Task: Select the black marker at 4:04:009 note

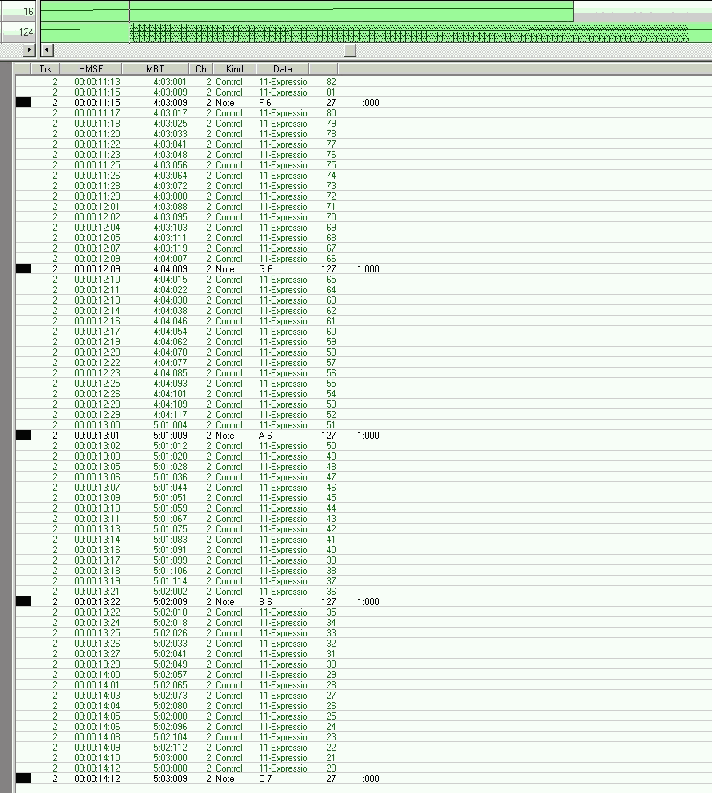Action: coord(23,269)
